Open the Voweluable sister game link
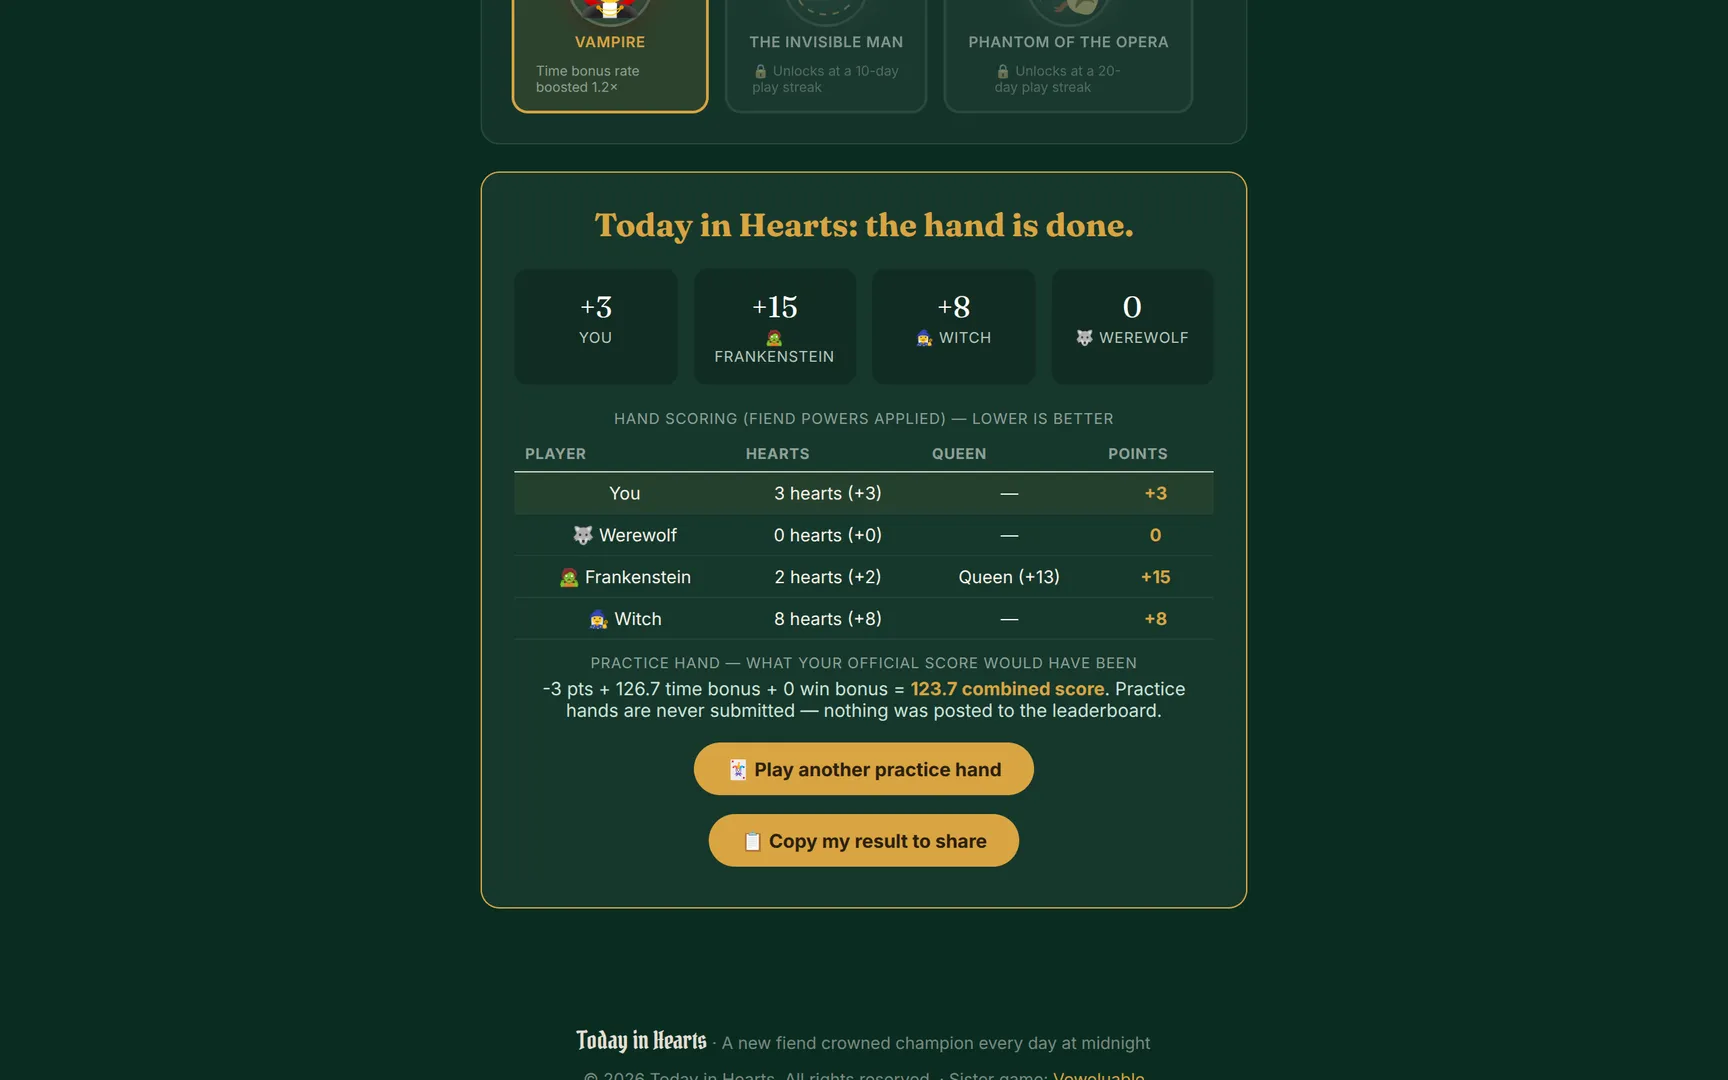This screenshot has width=1728, height=1080. tap(1098, 1075)
